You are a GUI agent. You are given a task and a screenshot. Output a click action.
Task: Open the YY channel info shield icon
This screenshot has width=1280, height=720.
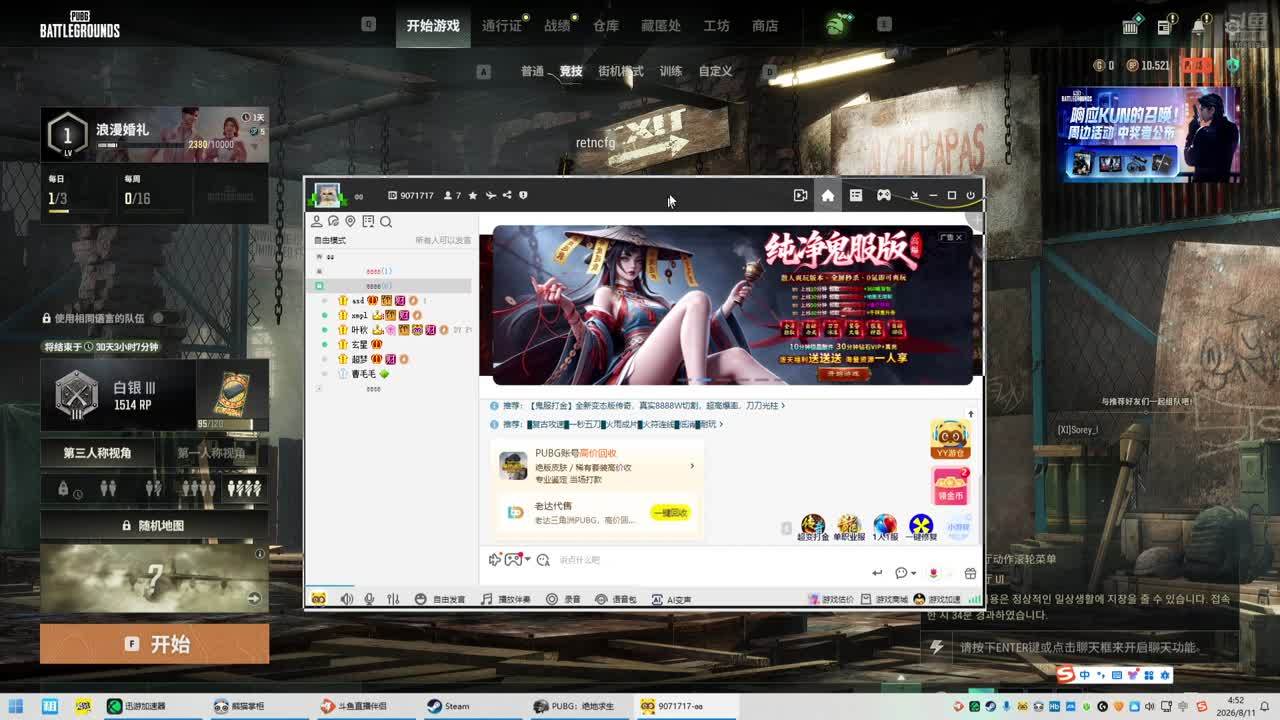click(523, 195)
